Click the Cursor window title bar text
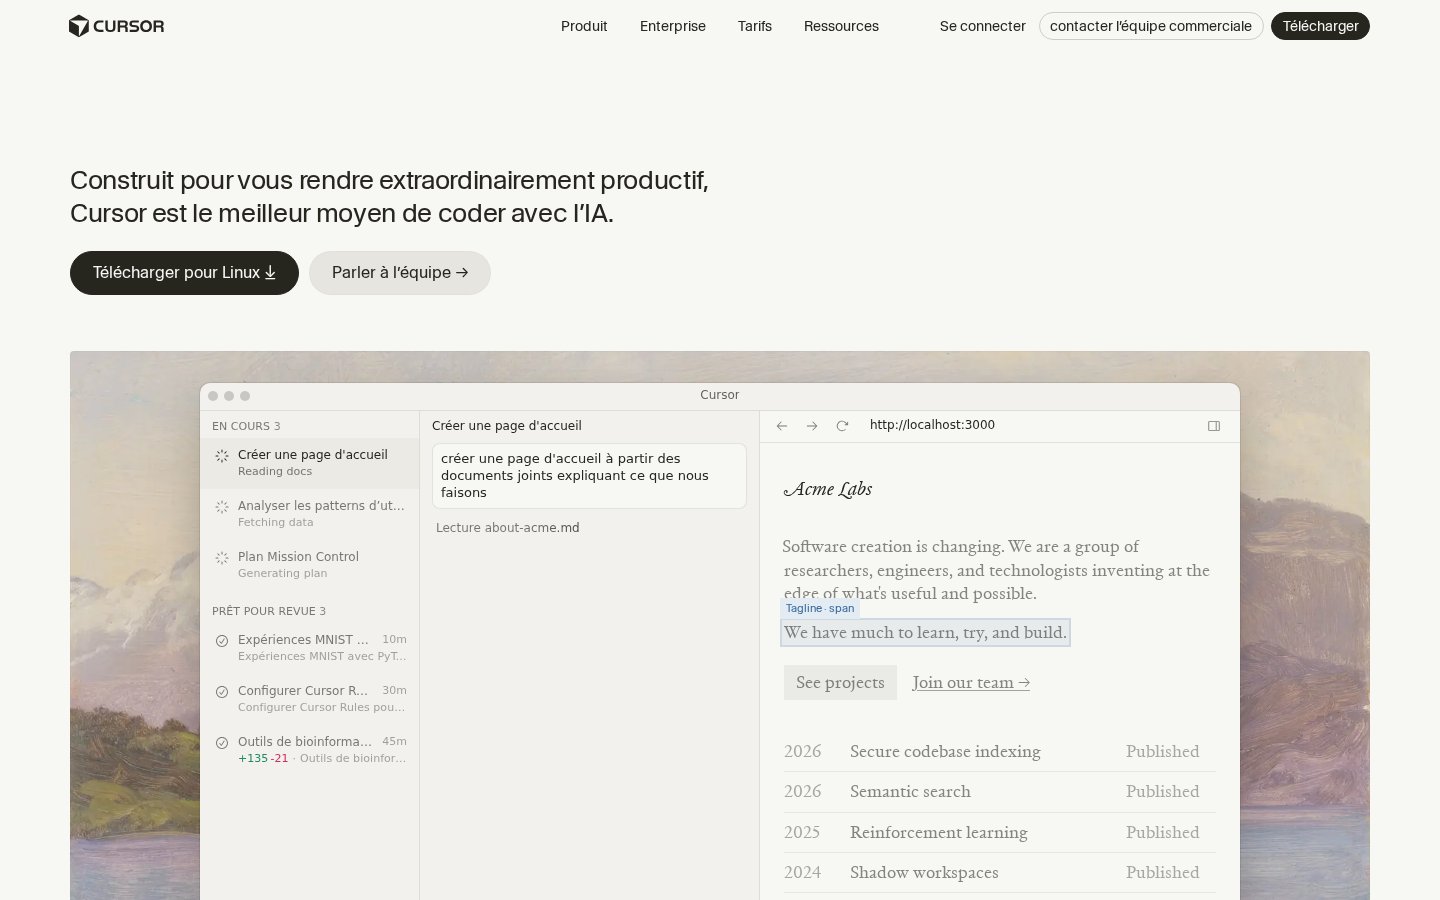The height and width of the screenshot is (900, 1440). tap(720, 395)
